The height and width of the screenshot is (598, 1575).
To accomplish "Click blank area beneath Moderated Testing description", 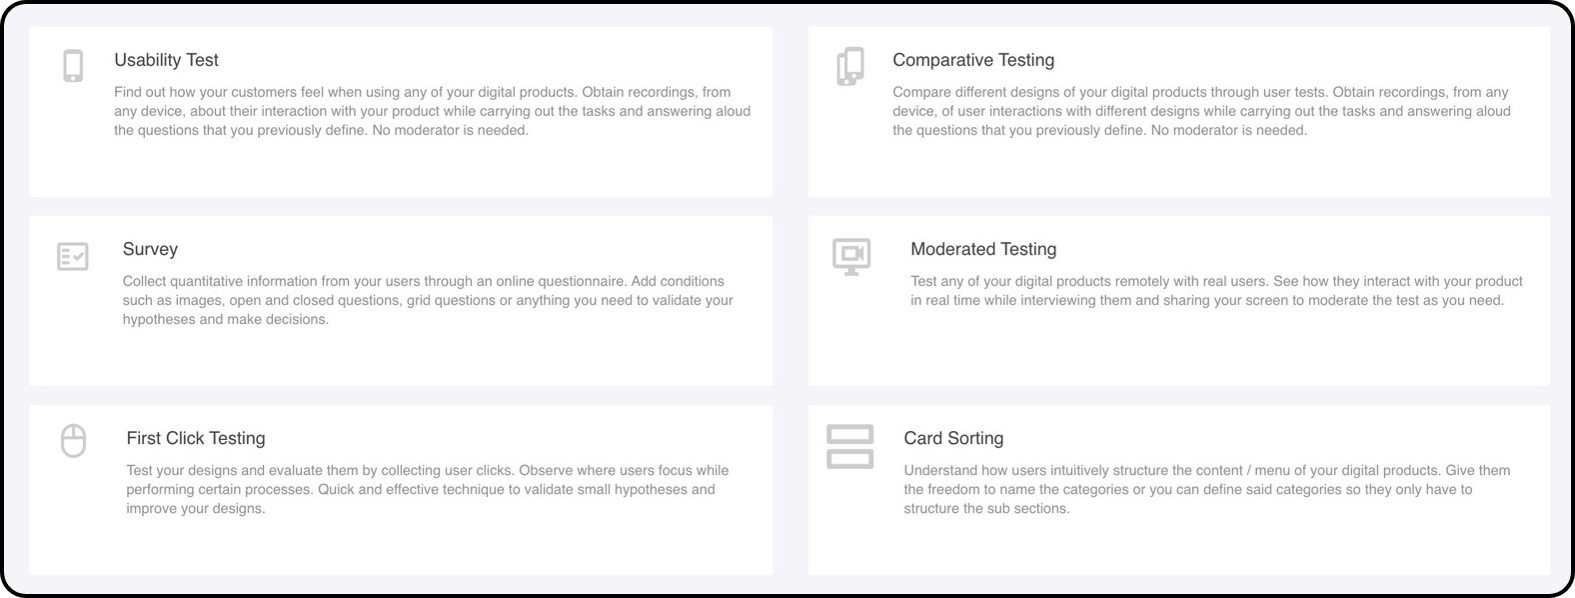I will (1180, 350).
